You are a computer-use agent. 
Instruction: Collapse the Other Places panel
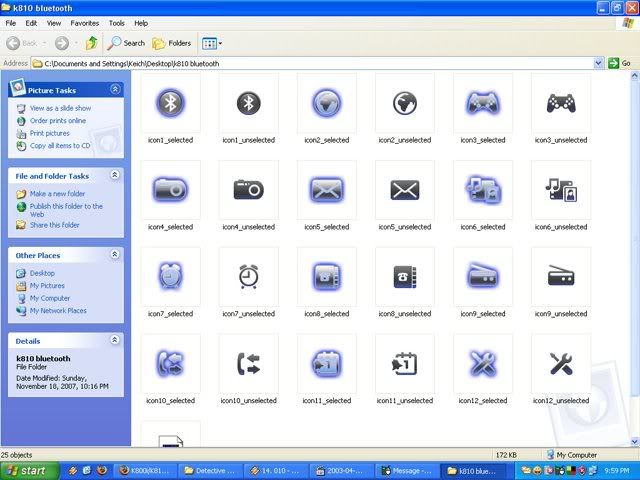pyautogui.click(x=115, y=254)
